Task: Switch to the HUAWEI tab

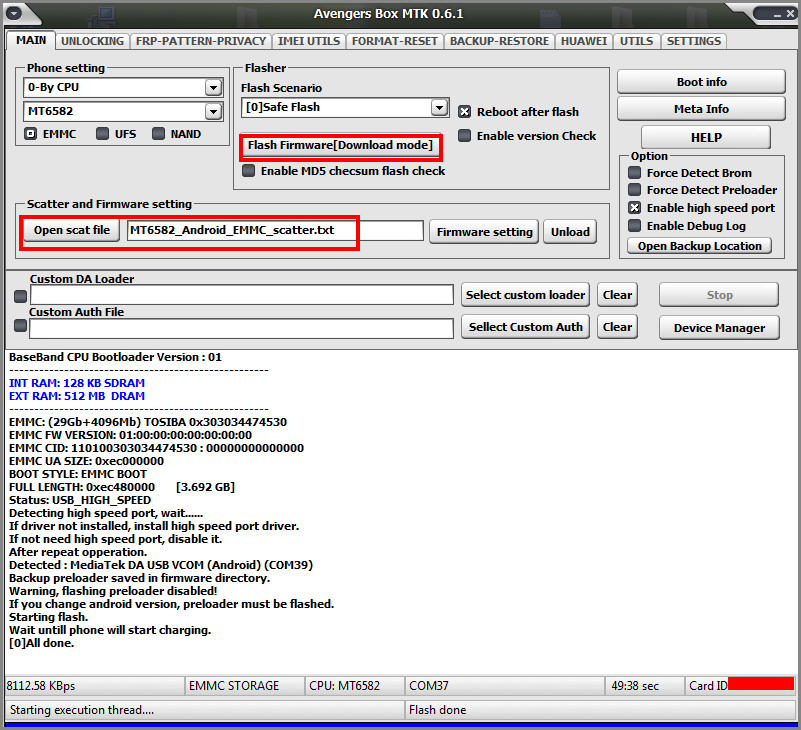Action: coord(584,41)
